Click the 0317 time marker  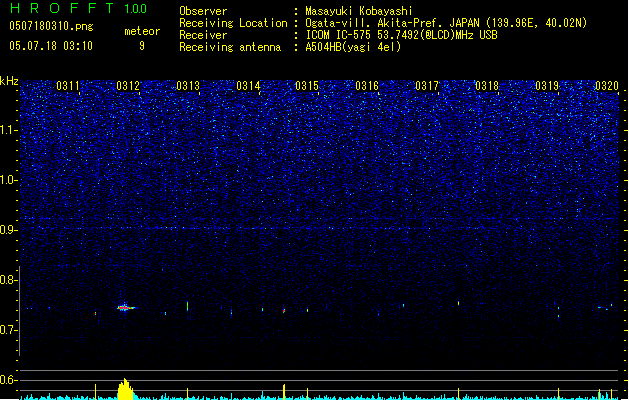[x=427, y=86]
